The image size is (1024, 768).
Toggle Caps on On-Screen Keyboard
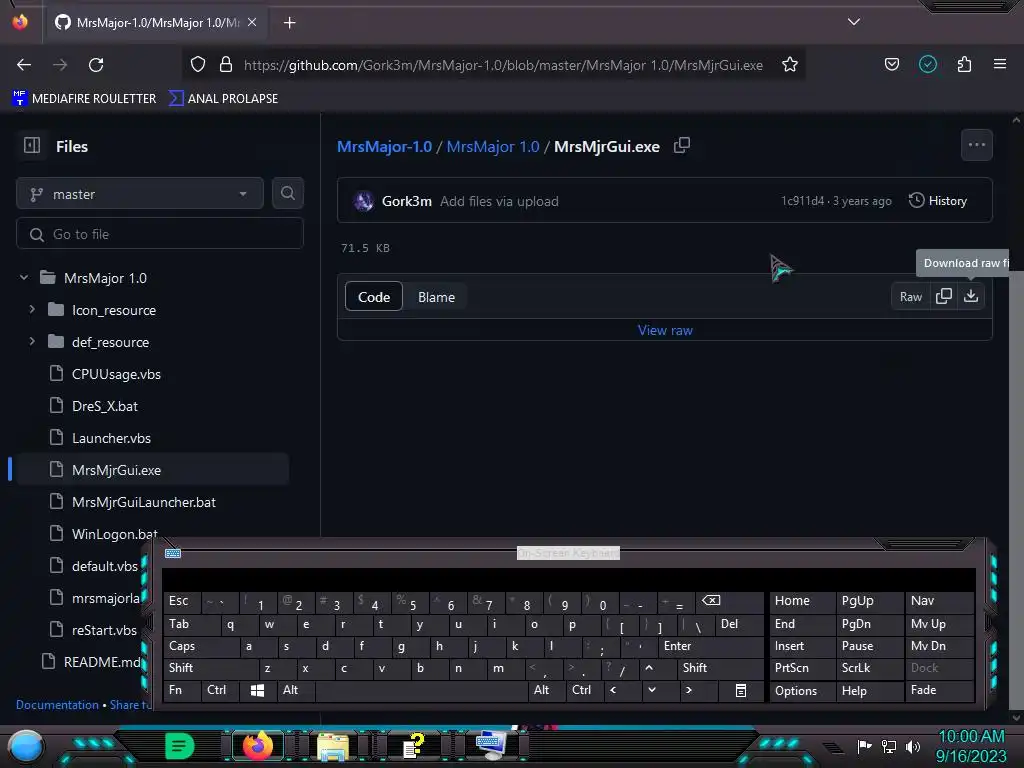200,646
